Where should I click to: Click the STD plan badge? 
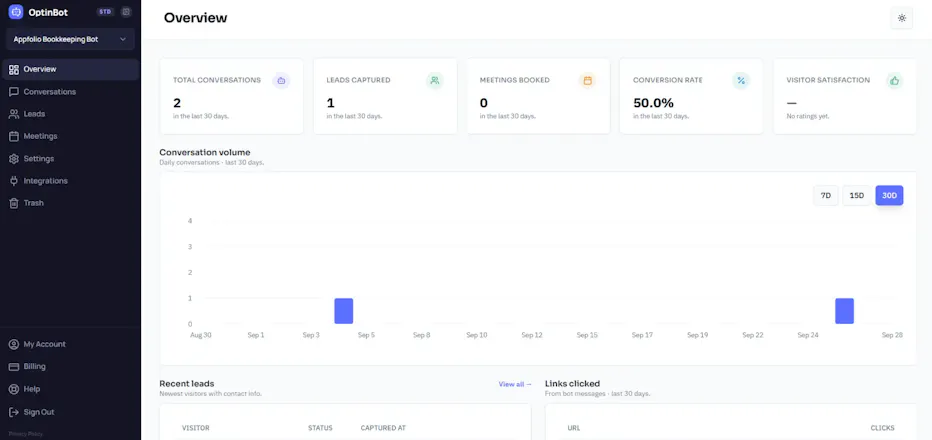(105, 12)
